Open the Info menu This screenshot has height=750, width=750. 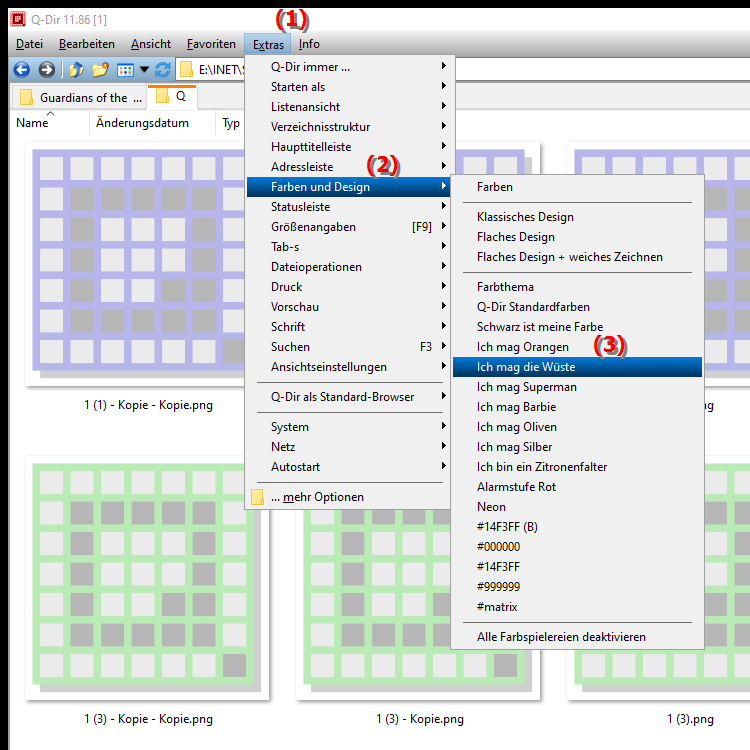tap(309, 44)
